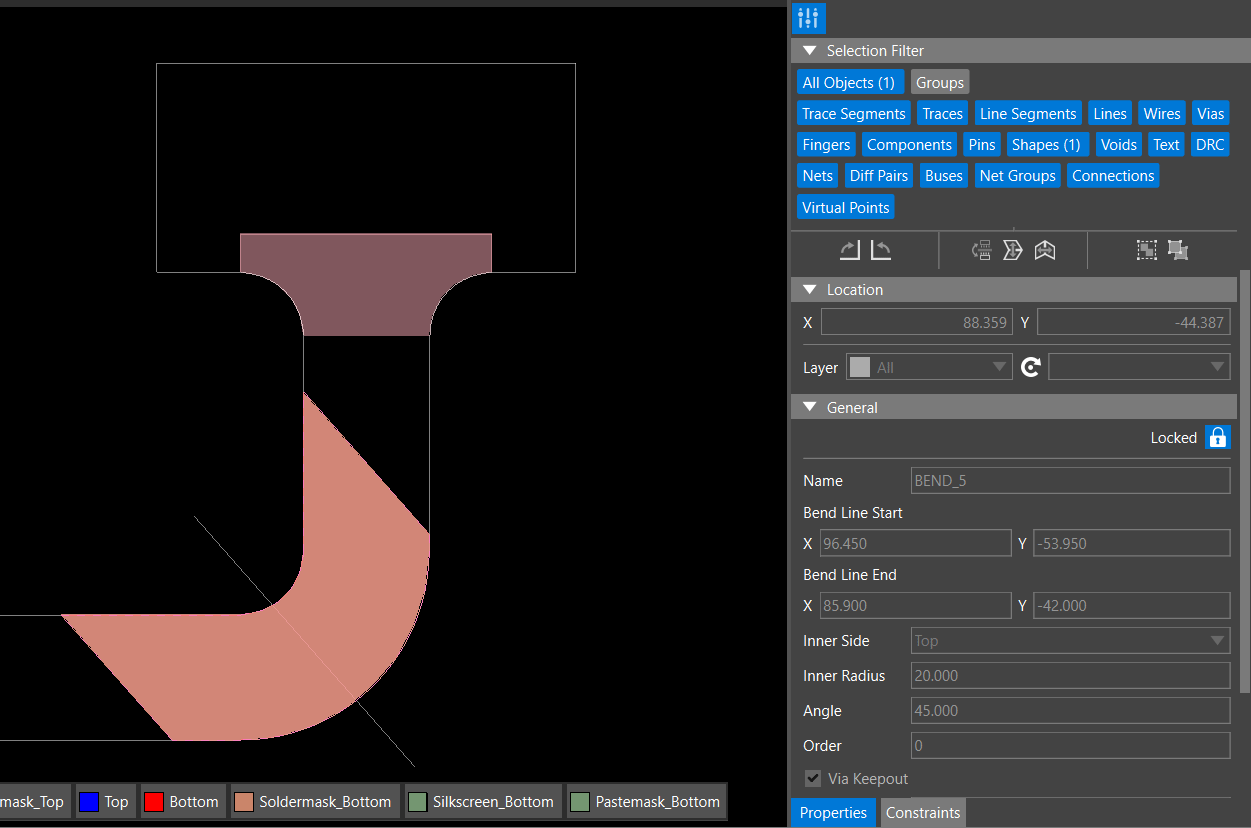1251x828 pixels.
Task: Click the Wires filter button
Action: [1162, 113]
